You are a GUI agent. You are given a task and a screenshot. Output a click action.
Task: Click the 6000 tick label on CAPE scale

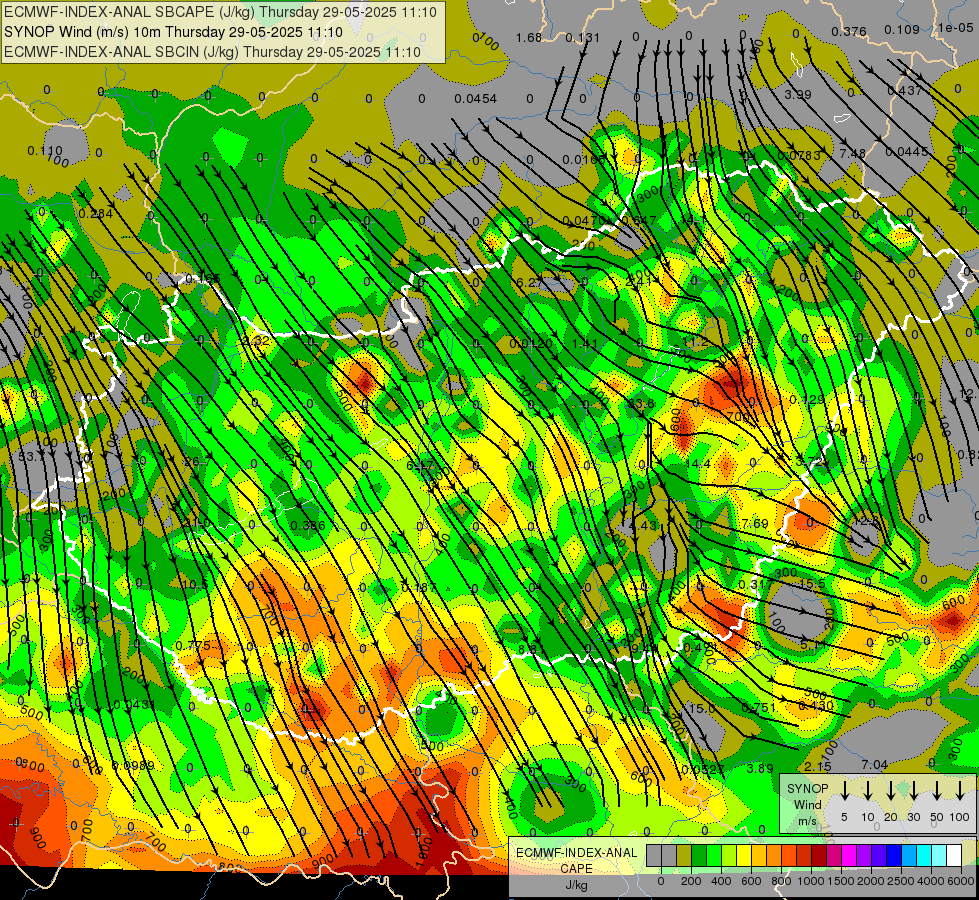point(960,881)
